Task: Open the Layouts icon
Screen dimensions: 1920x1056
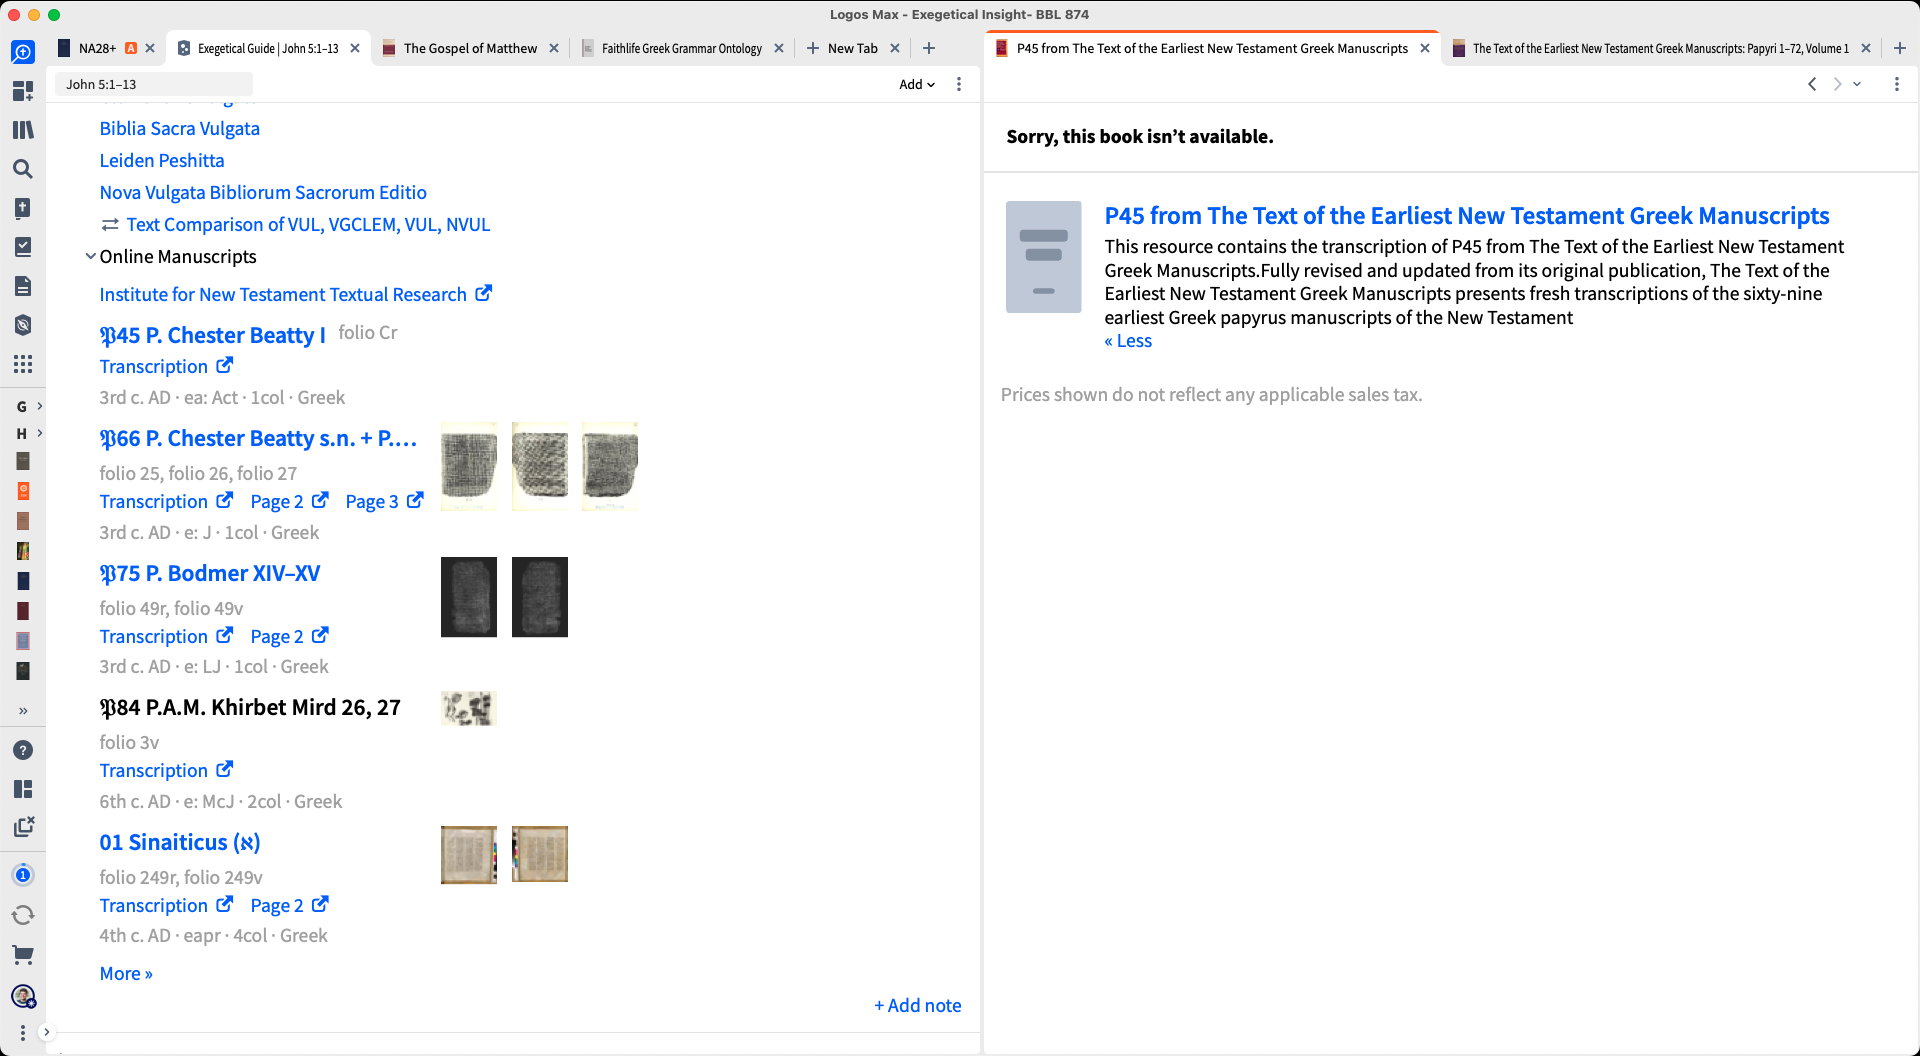Action: [x=23, y=789]
